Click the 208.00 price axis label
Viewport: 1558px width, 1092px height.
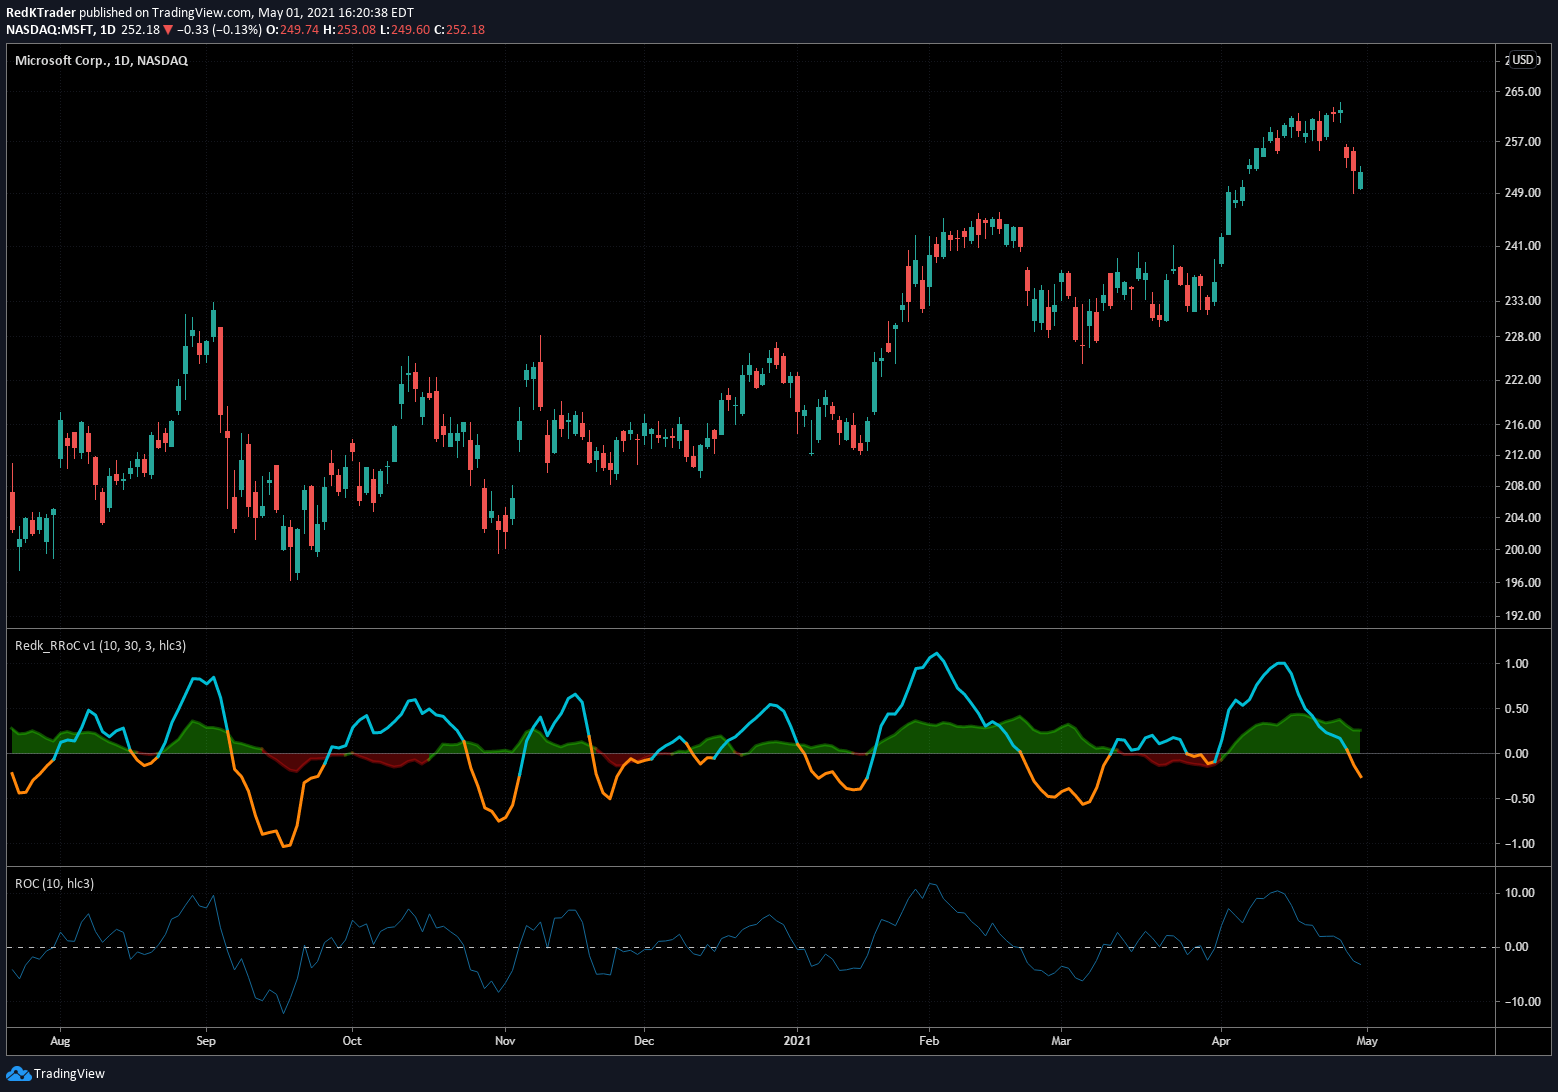pyautogui.click(x=1522, y=486)
